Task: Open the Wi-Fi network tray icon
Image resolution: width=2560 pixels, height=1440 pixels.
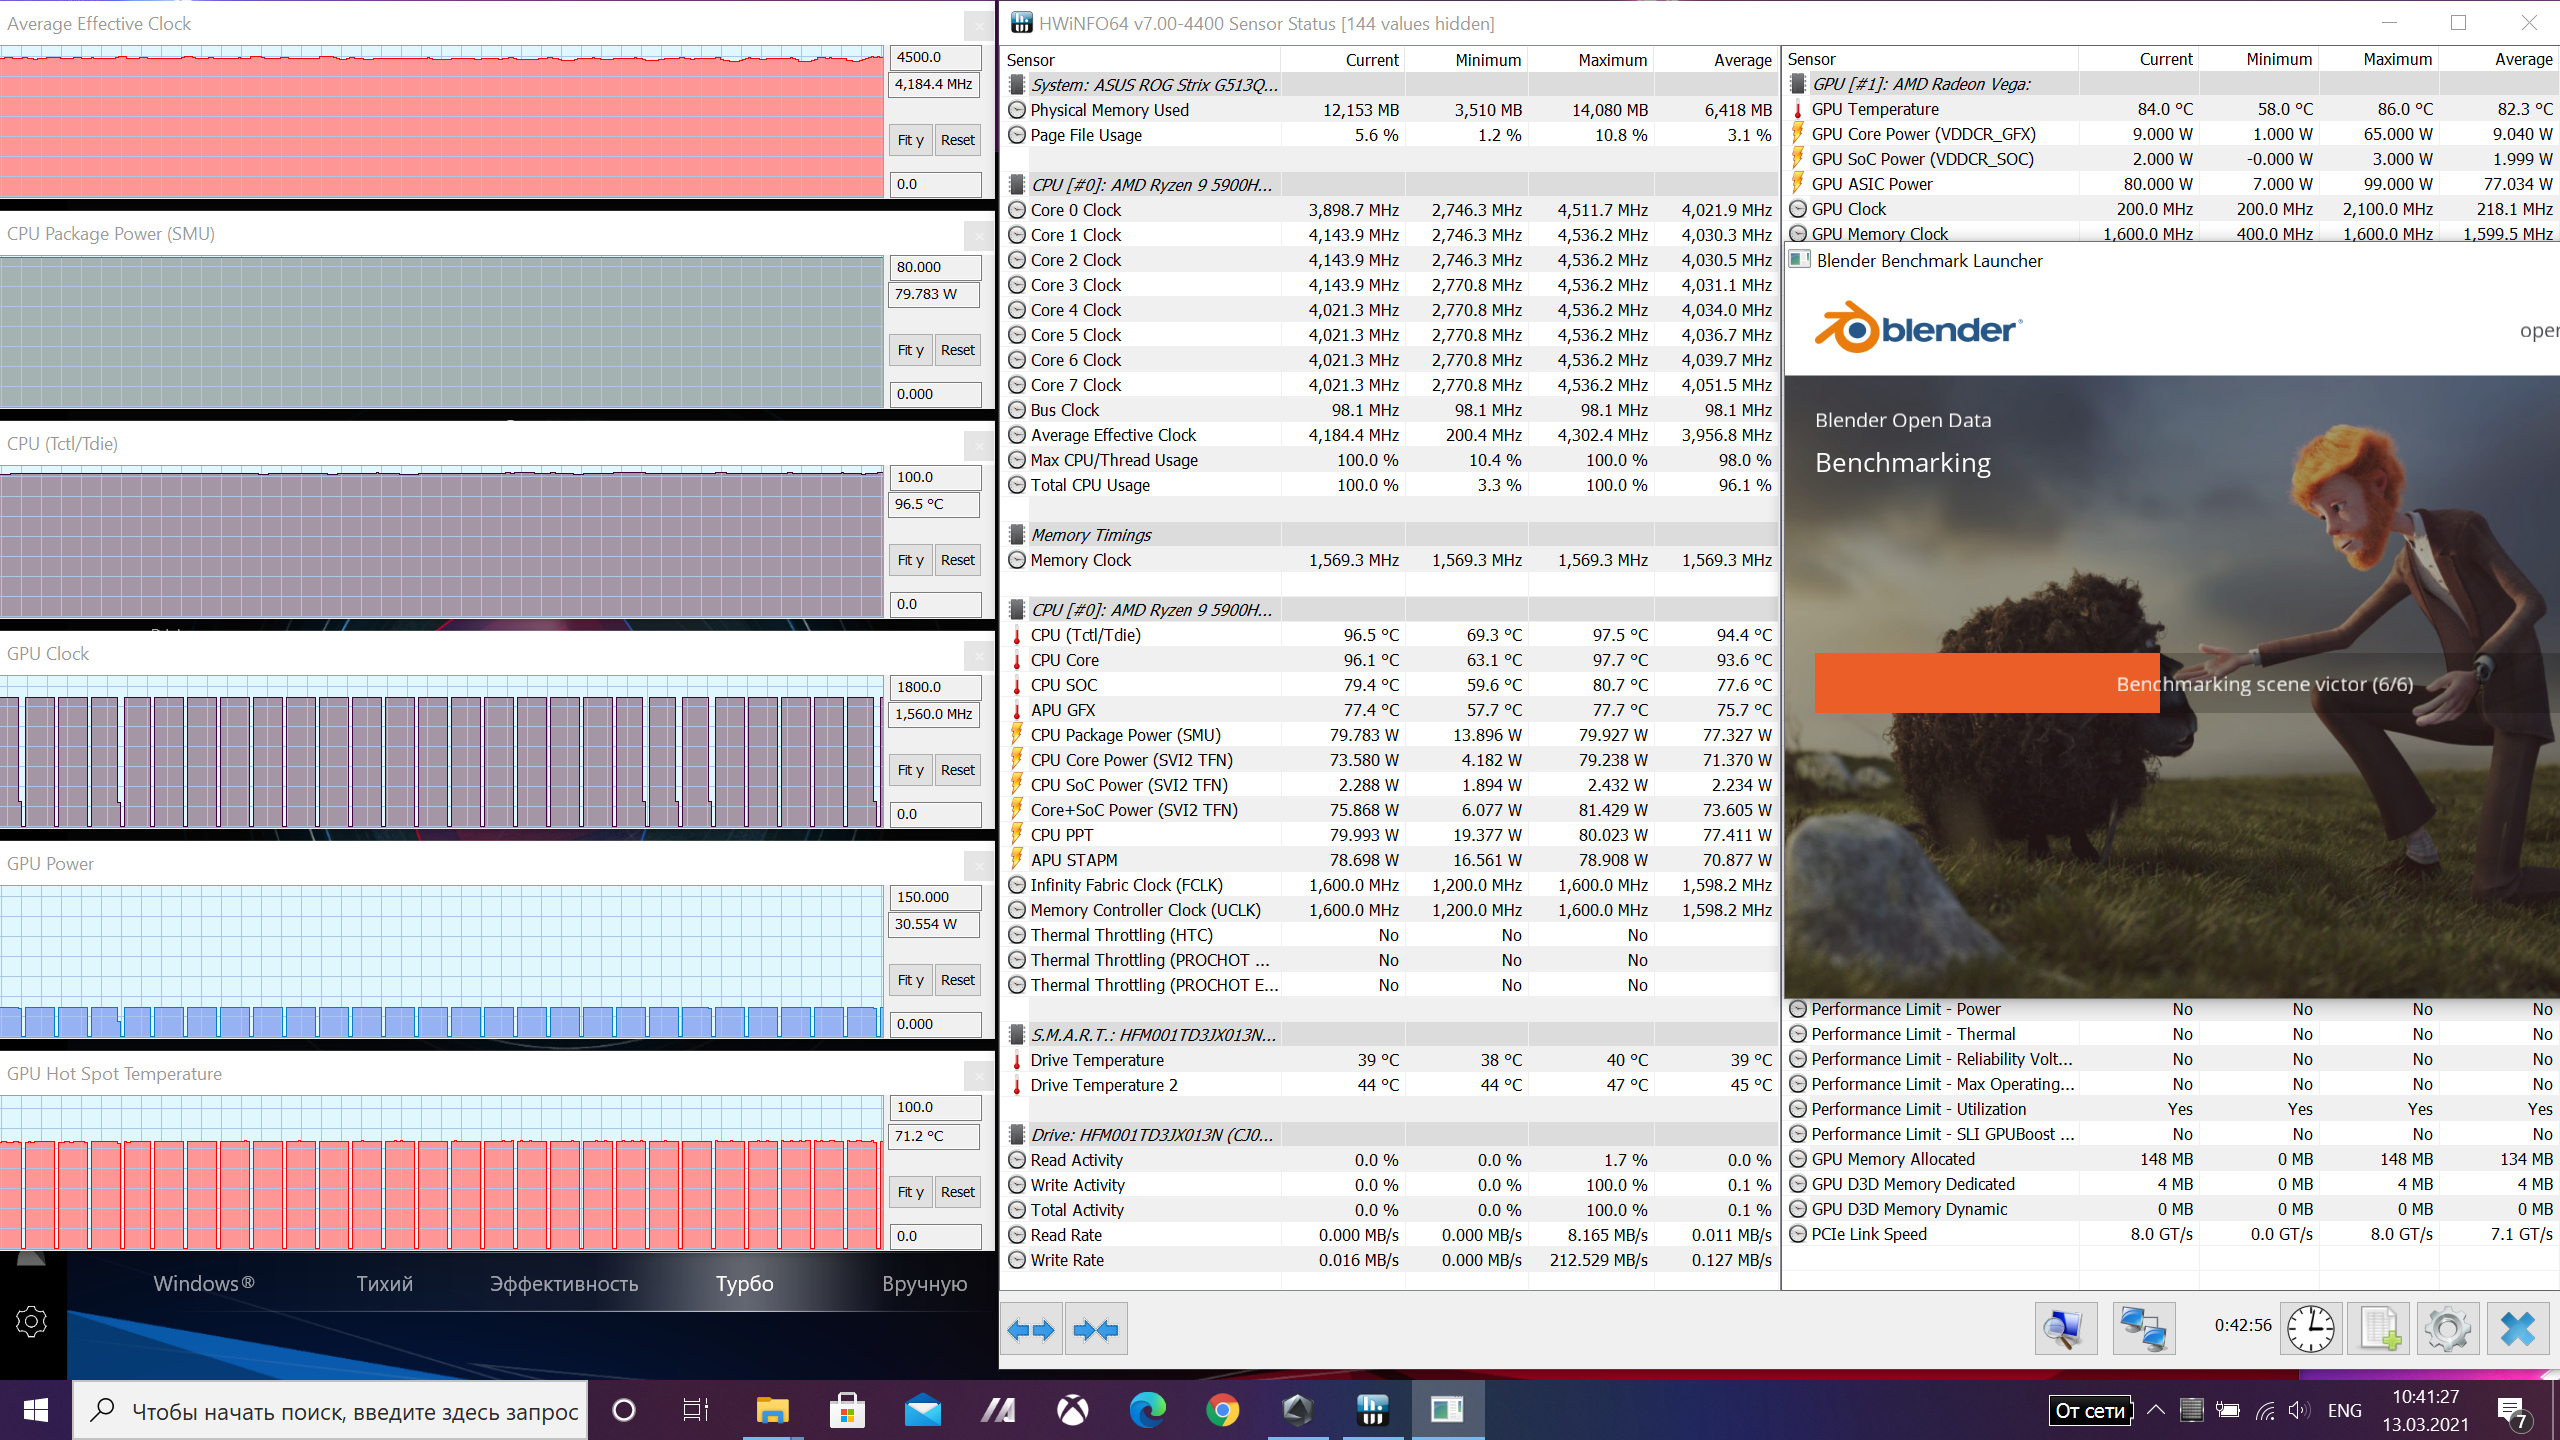Action: pyautogui.click(x=2264, y=1411)
